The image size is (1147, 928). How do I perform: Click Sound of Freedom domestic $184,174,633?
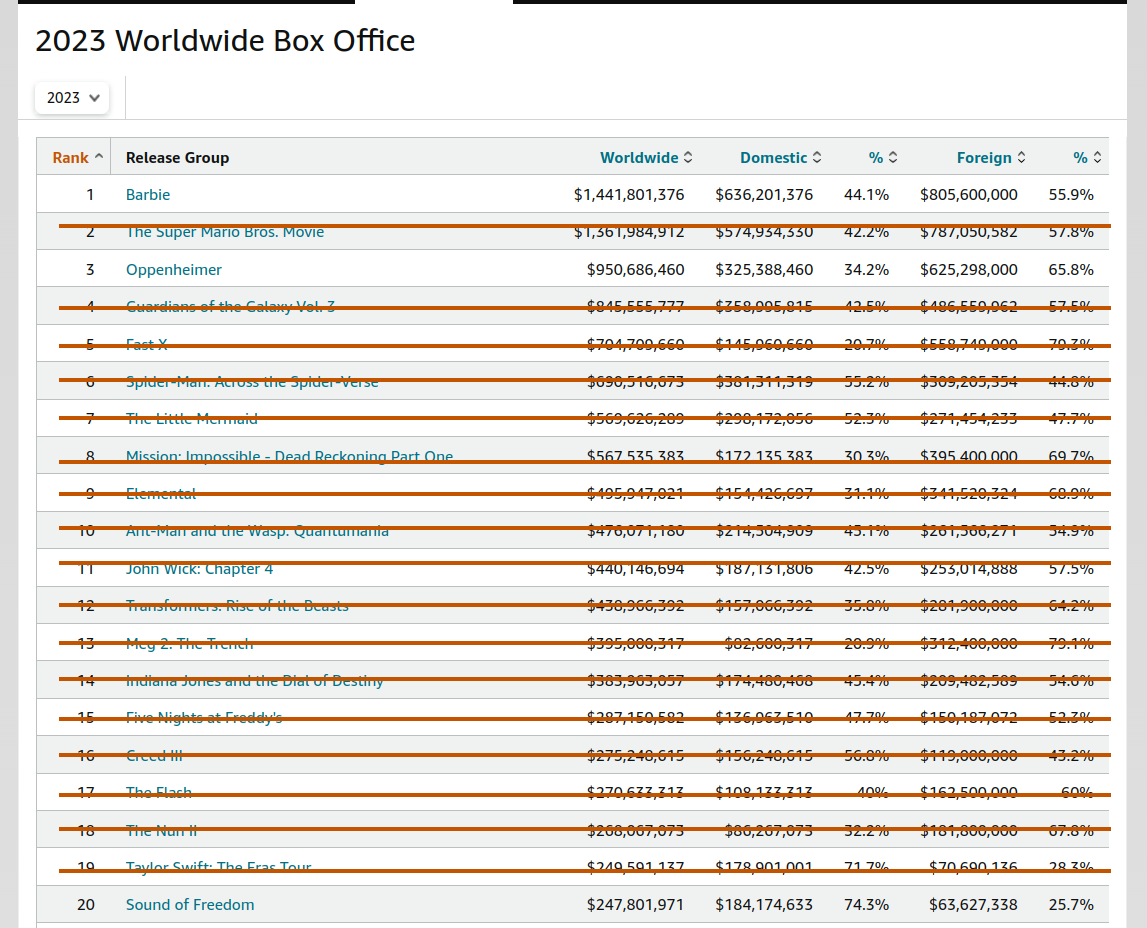point(764,905)
